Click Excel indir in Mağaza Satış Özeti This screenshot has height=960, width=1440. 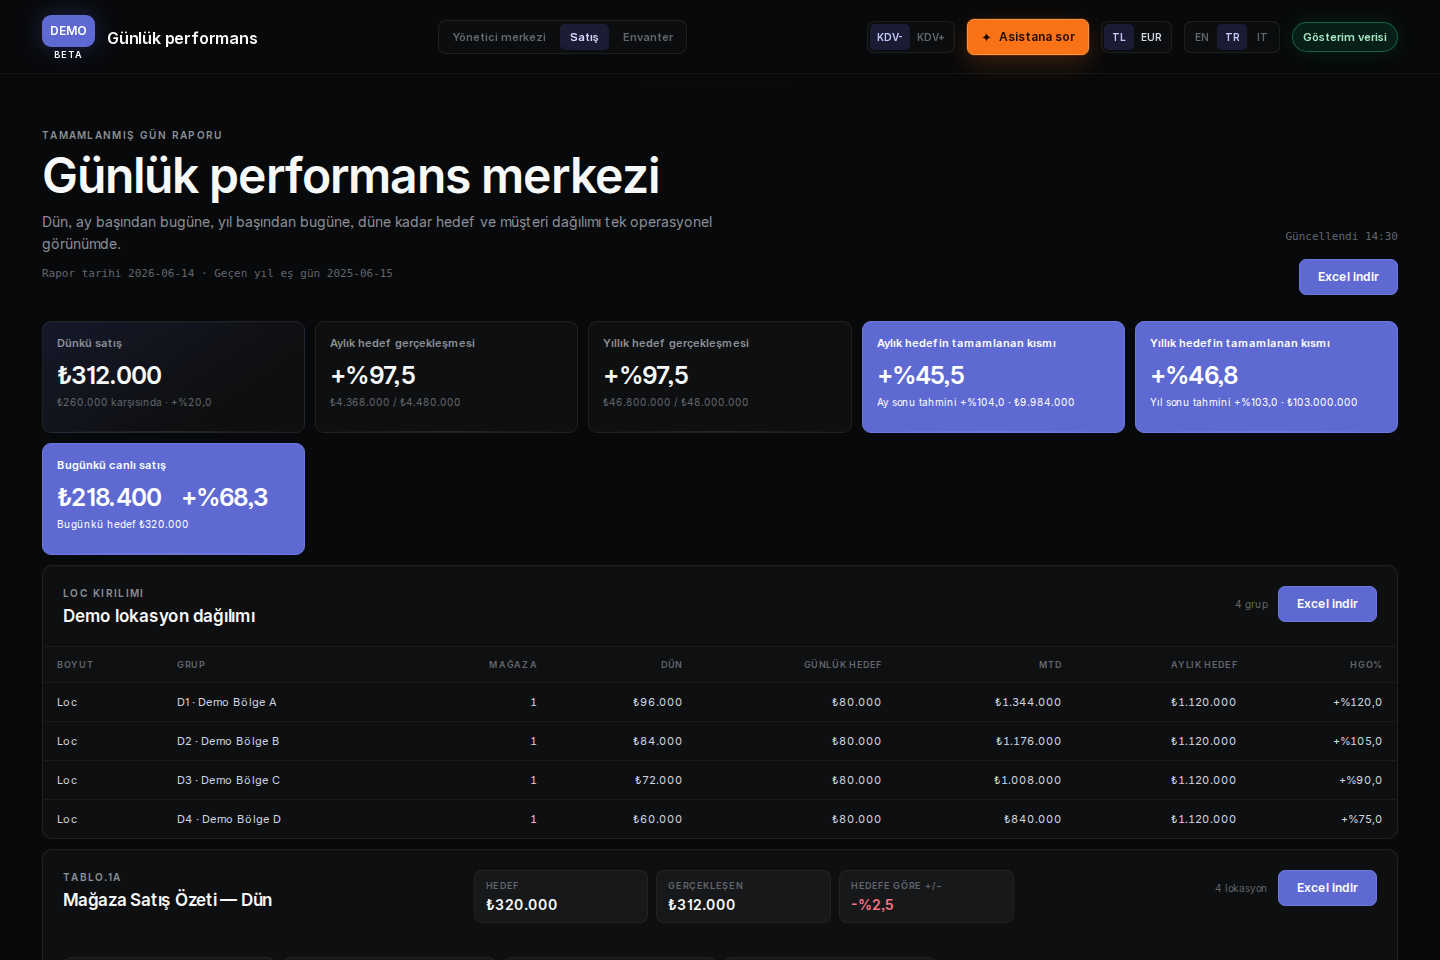pyautogui.click(x=1327, y=888)
